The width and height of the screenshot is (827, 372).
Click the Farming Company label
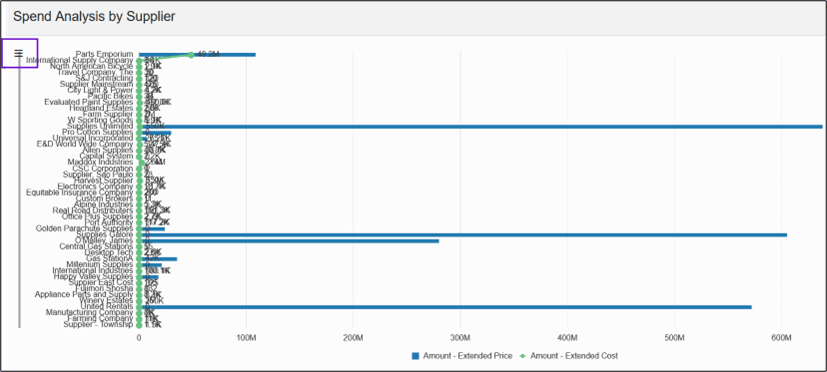(x=100, y=319)
